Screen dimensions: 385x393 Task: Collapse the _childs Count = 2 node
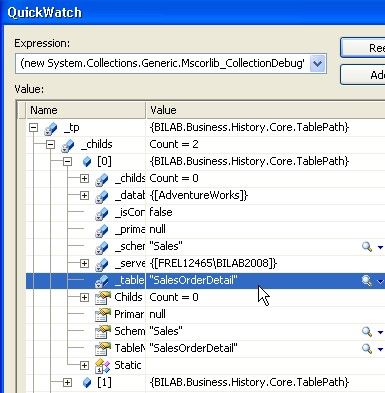point(50,144)
